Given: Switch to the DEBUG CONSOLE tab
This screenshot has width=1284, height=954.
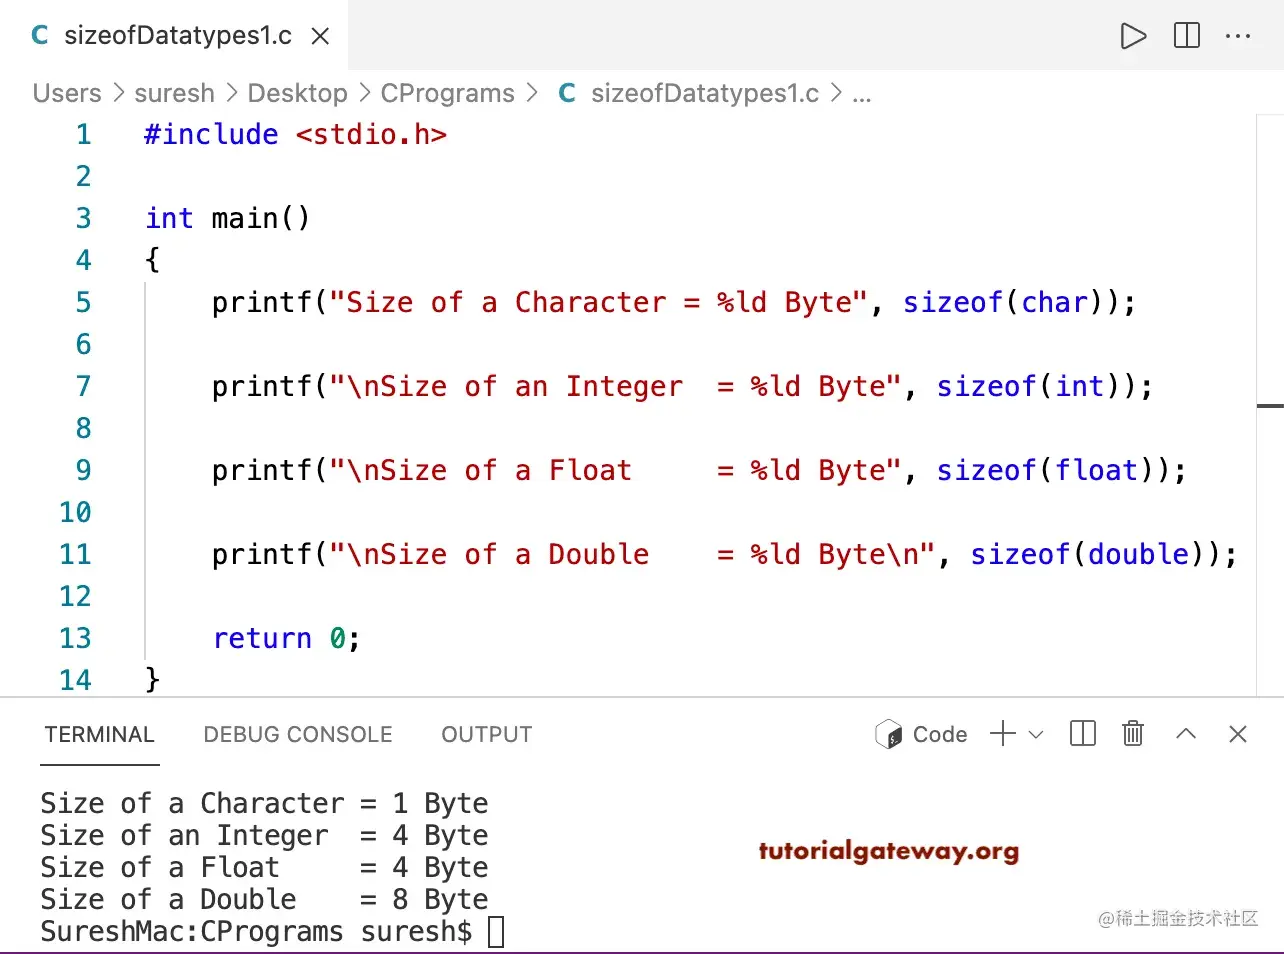Looking at the screenshot, I should tap(297, 735).
